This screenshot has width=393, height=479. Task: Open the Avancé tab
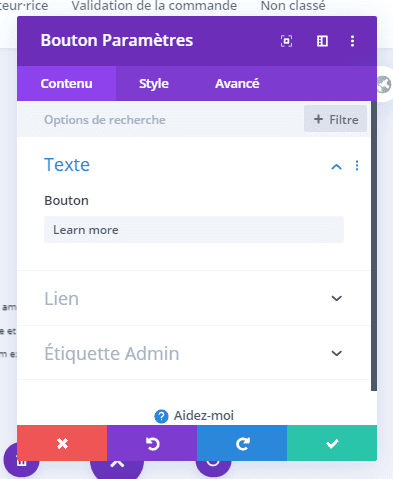(237, 83)
